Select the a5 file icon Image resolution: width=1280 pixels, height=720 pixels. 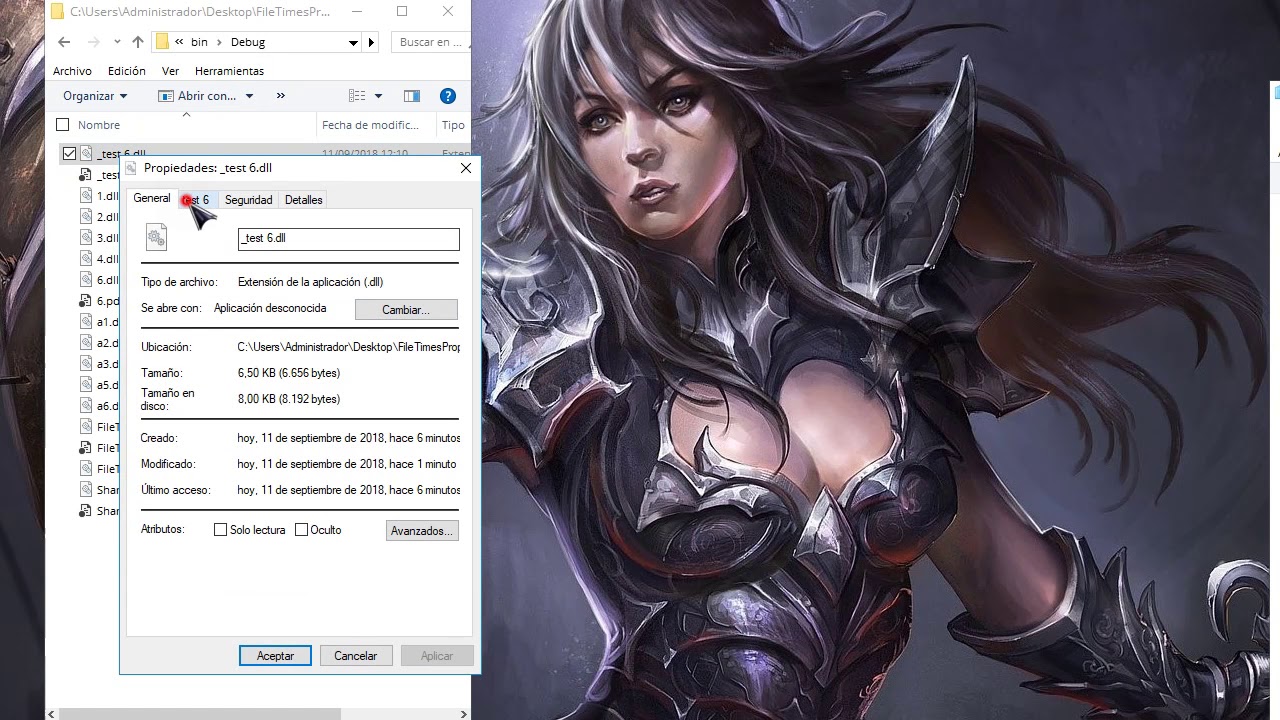pyautogui.click(x=87, y=385)
